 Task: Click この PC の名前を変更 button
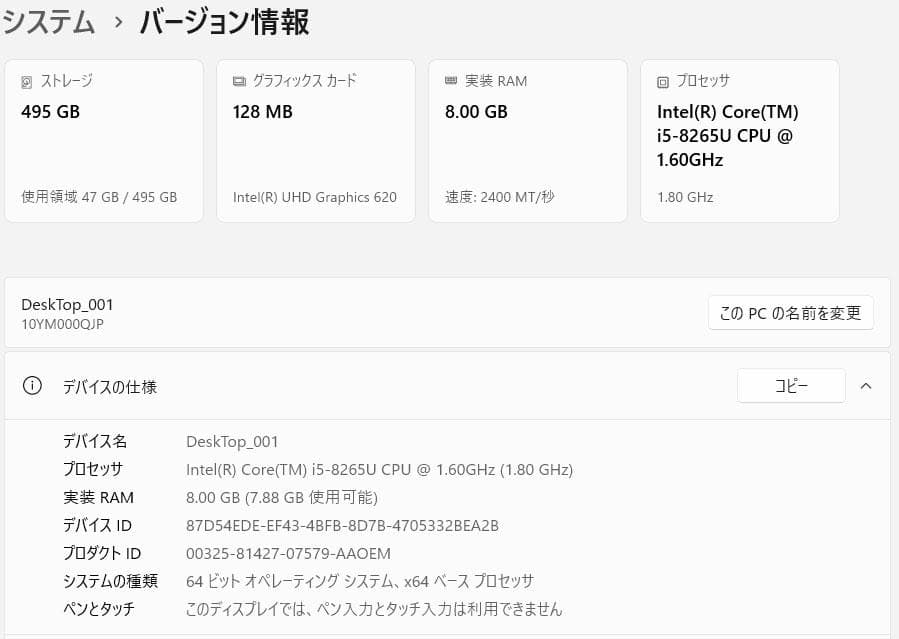[790, 312]
